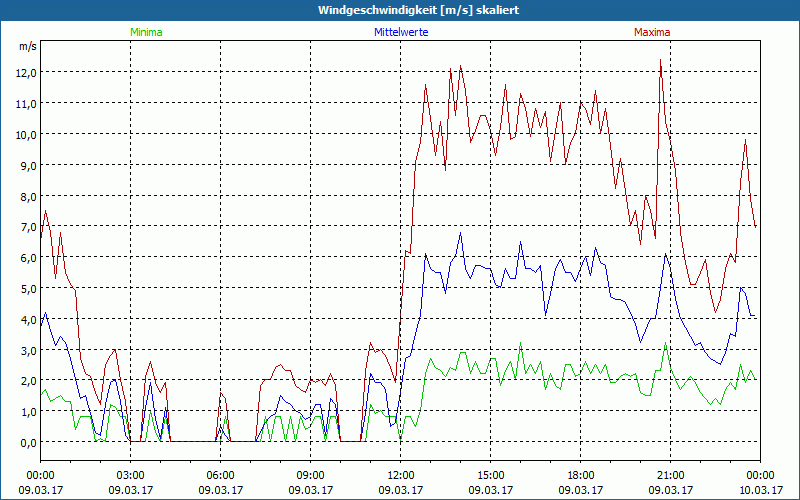Select the 2,0 y-axis value

(29, 381)
